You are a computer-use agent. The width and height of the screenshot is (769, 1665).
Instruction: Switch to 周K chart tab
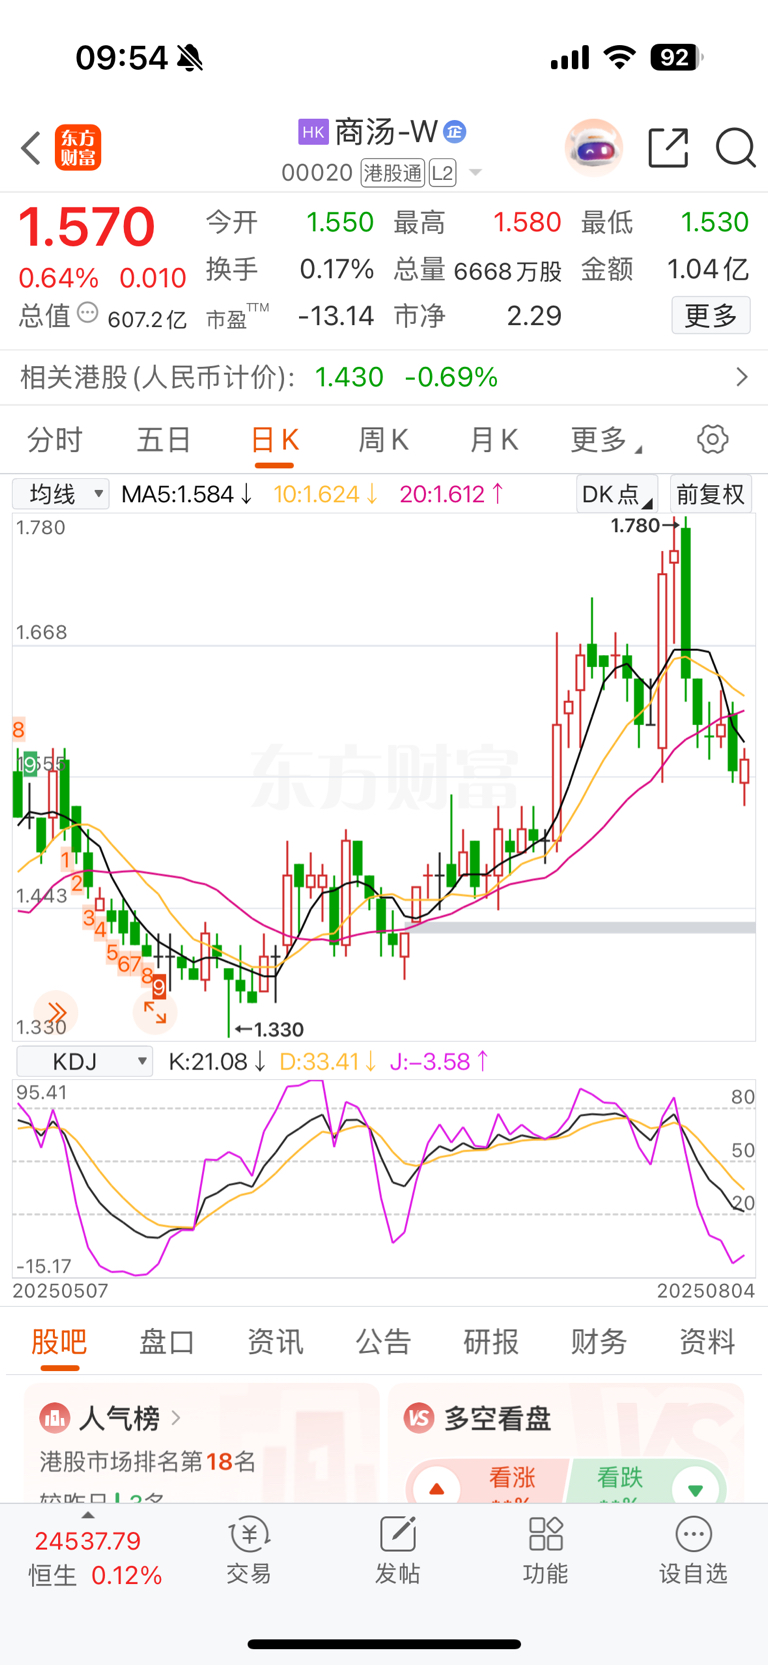[384, 440]
